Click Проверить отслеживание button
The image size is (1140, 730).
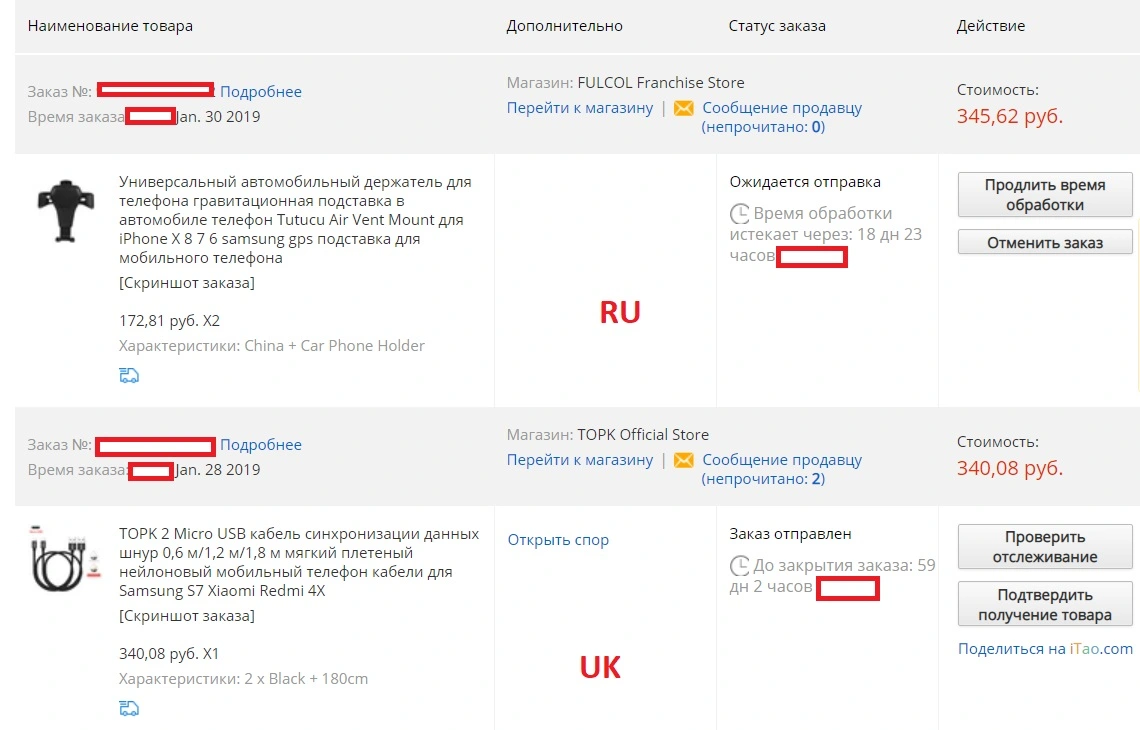(x=1045, y=547)
